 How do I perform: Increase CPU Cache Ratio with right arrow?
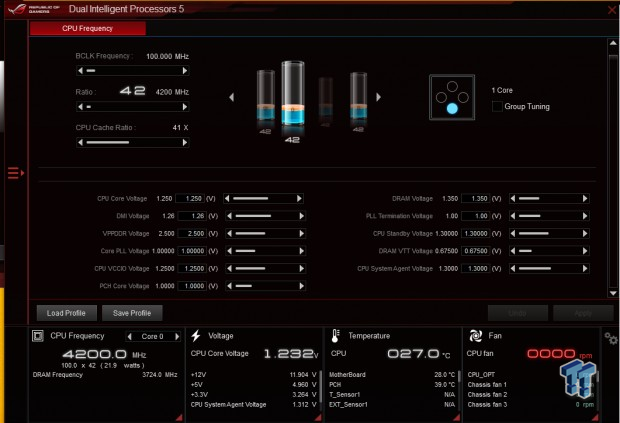[185, 142]
